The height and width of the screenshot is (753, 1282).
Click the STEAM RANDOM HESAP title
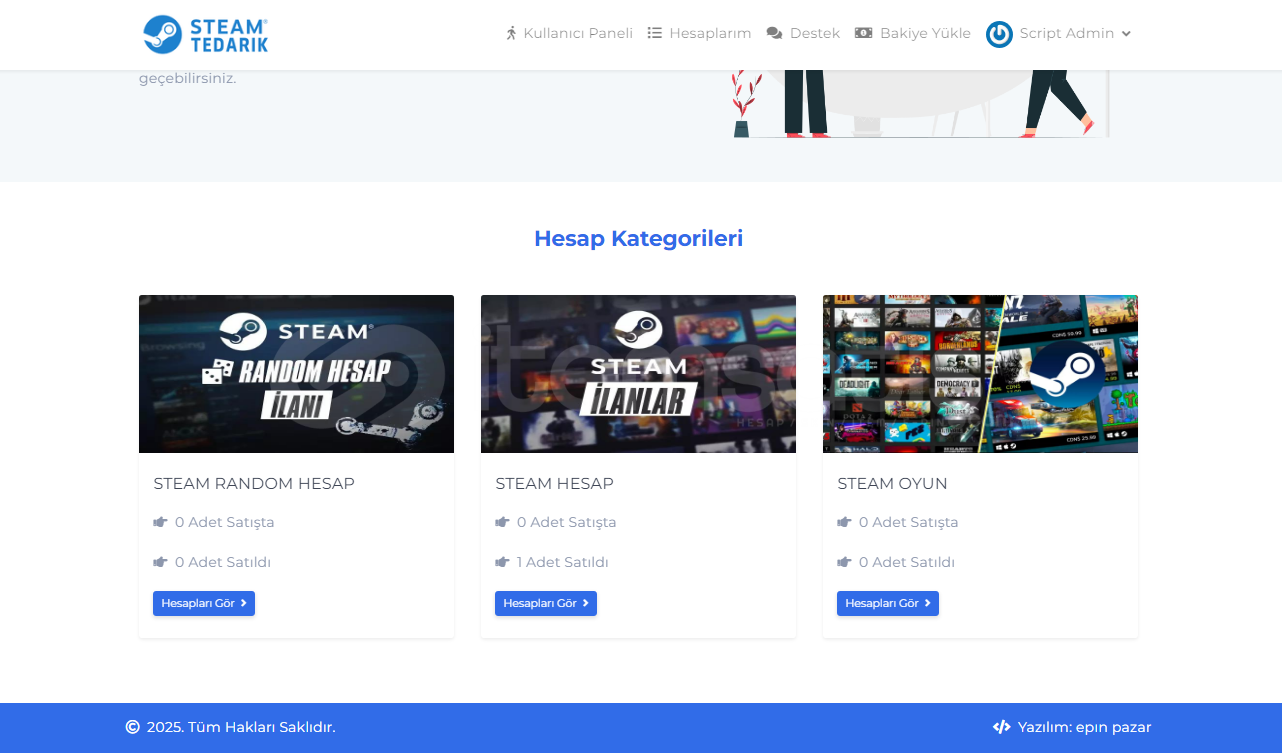(254, 484)
